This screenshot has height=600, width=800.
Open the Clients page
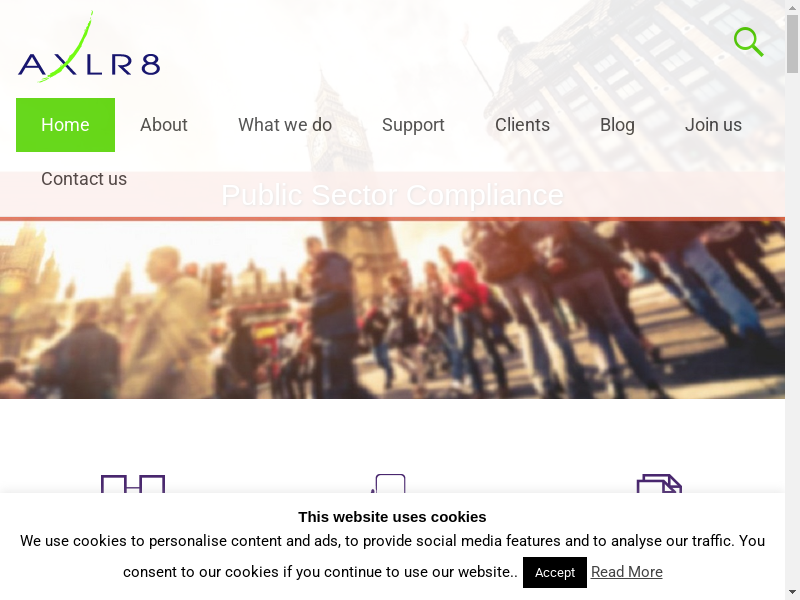522,125
